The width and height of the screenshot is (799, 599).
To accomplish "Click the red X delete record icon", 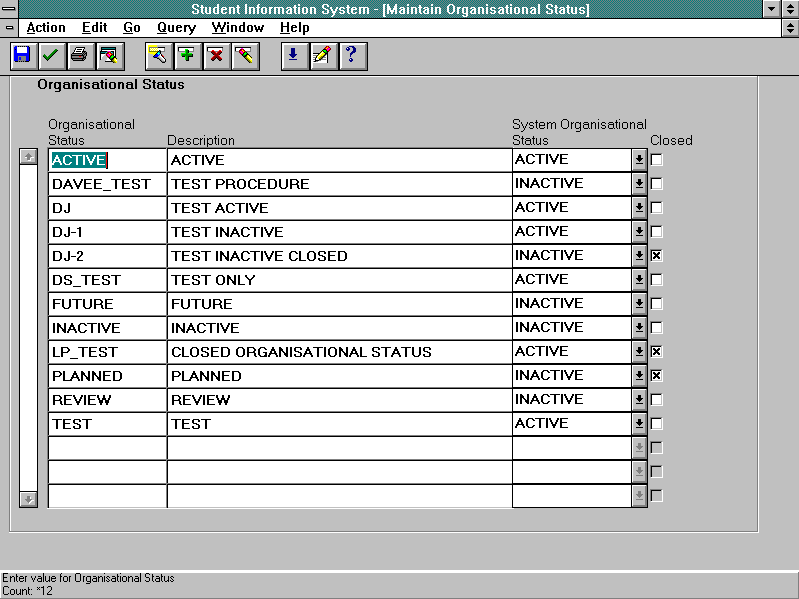I will [215, 55].
